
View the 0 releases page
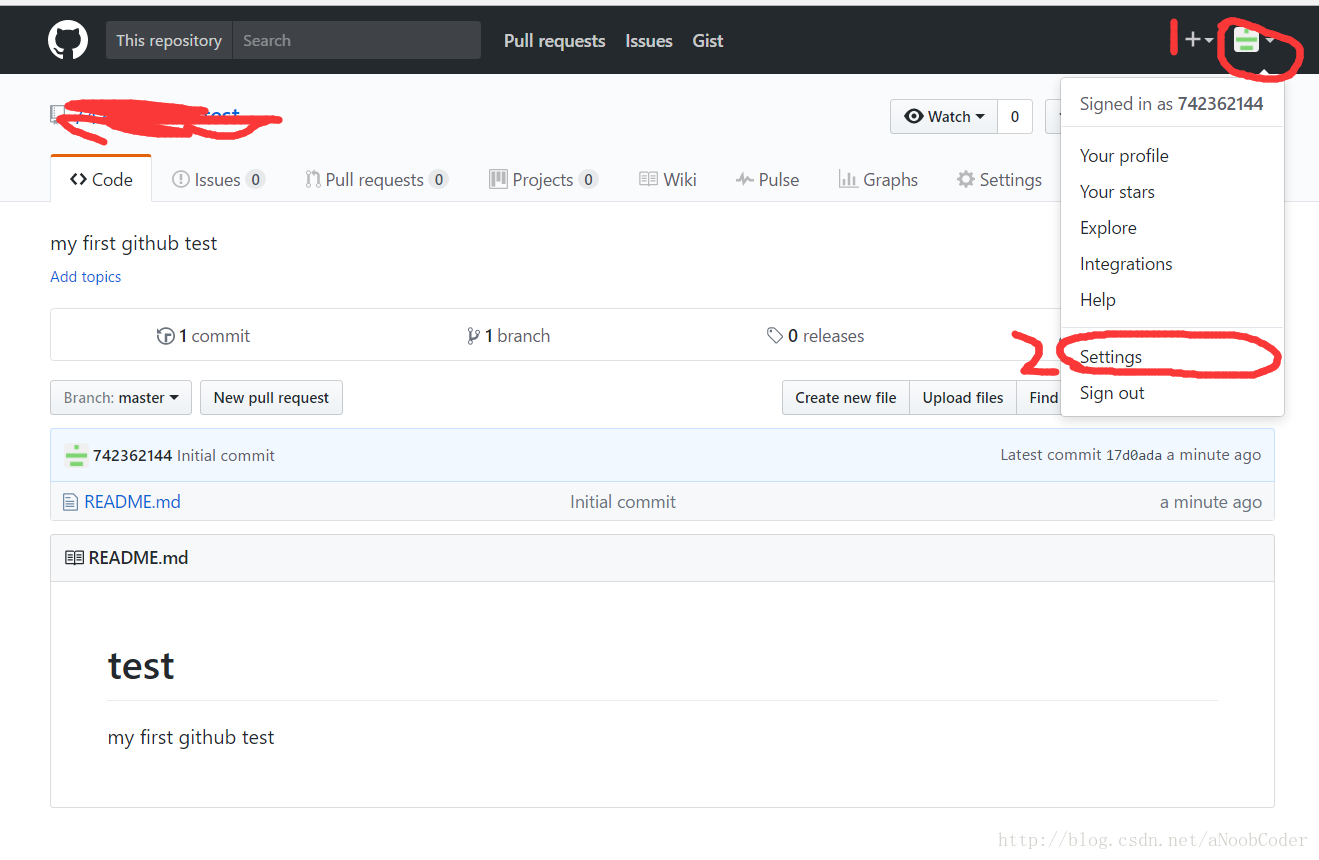point(815,336)
